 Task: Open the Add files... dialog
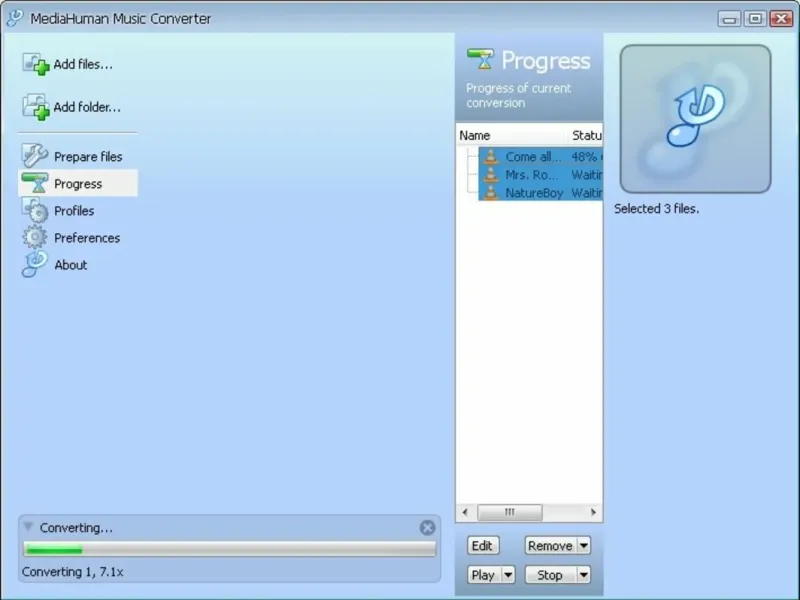[67, 64]
